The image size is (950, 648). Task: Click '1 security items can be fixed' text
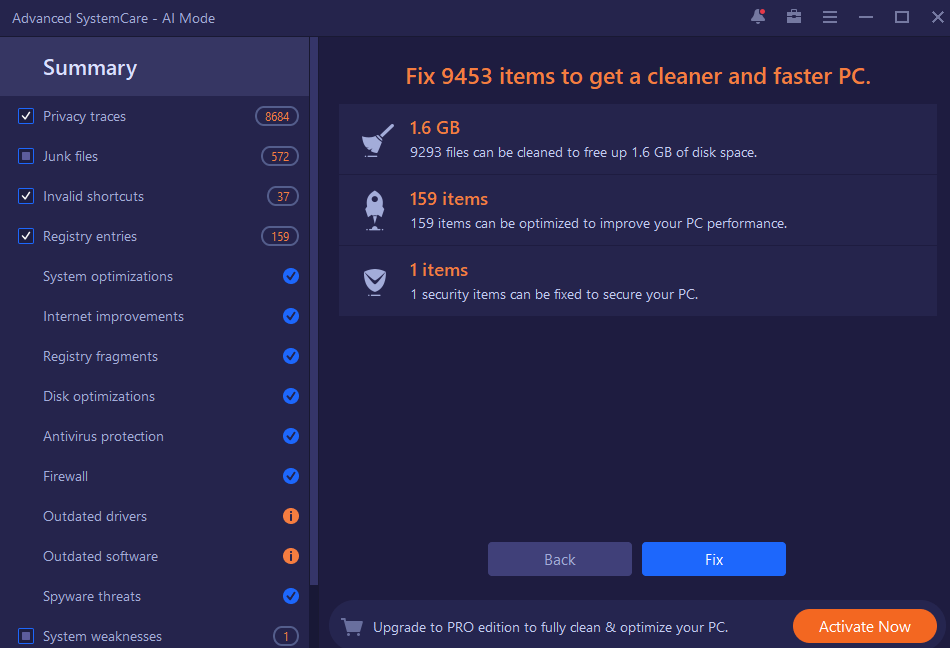(x=554, y=294)
